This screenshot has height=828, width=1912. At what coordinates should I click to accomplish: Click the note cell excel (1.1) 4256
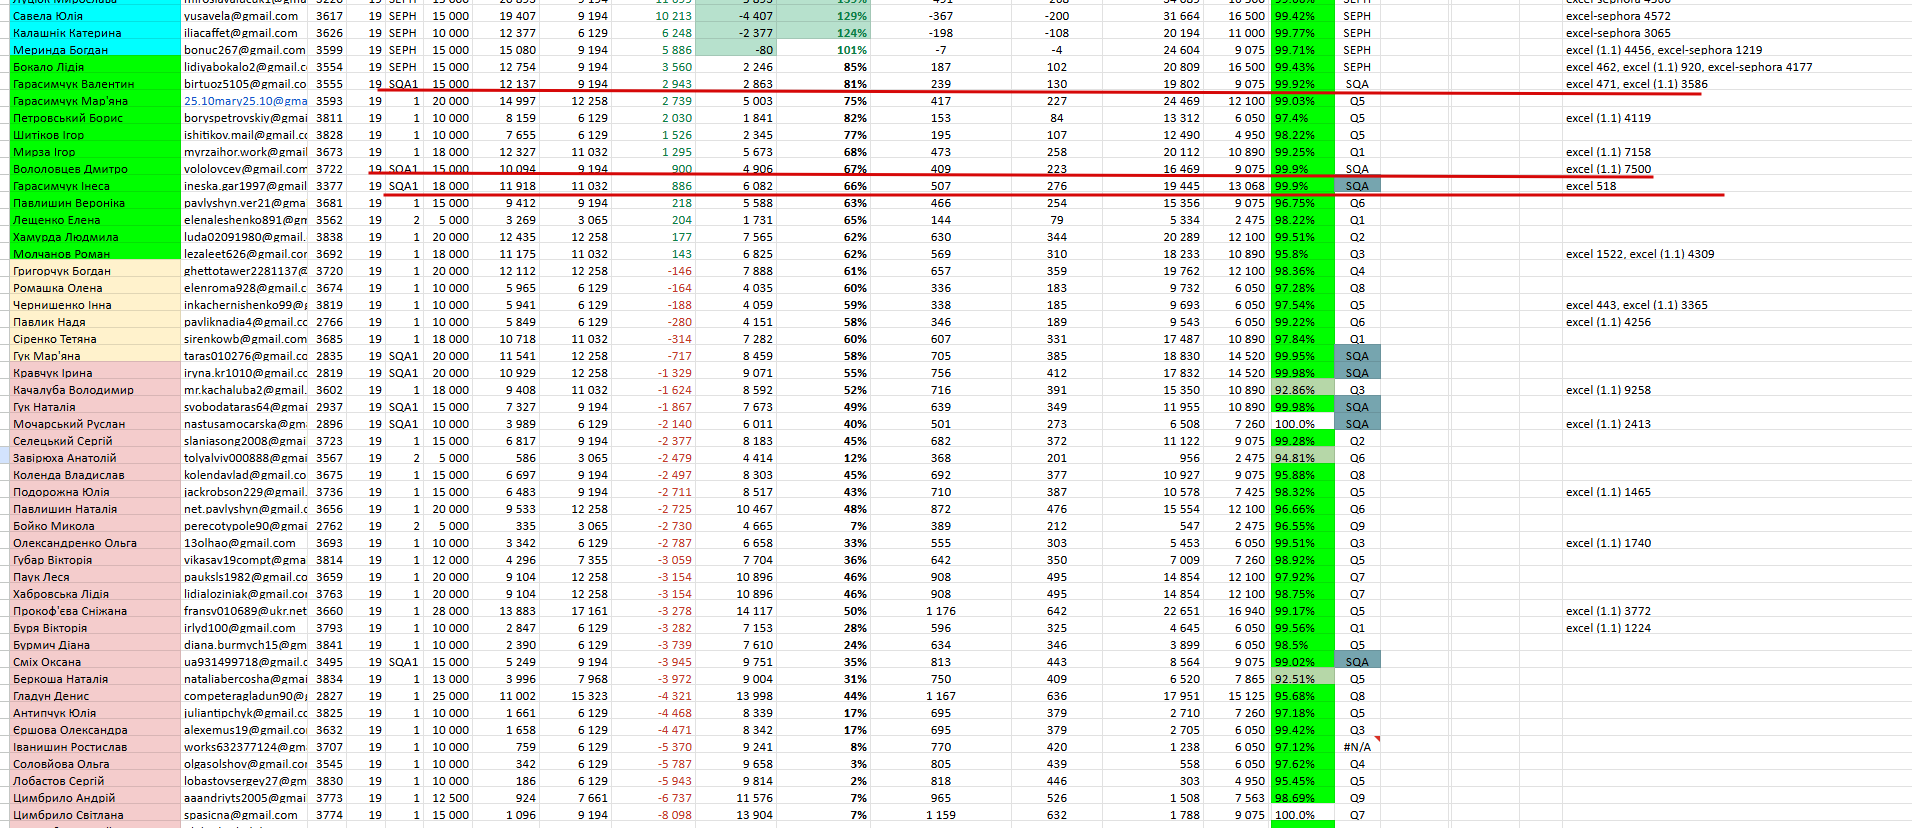pos(1608,322)
